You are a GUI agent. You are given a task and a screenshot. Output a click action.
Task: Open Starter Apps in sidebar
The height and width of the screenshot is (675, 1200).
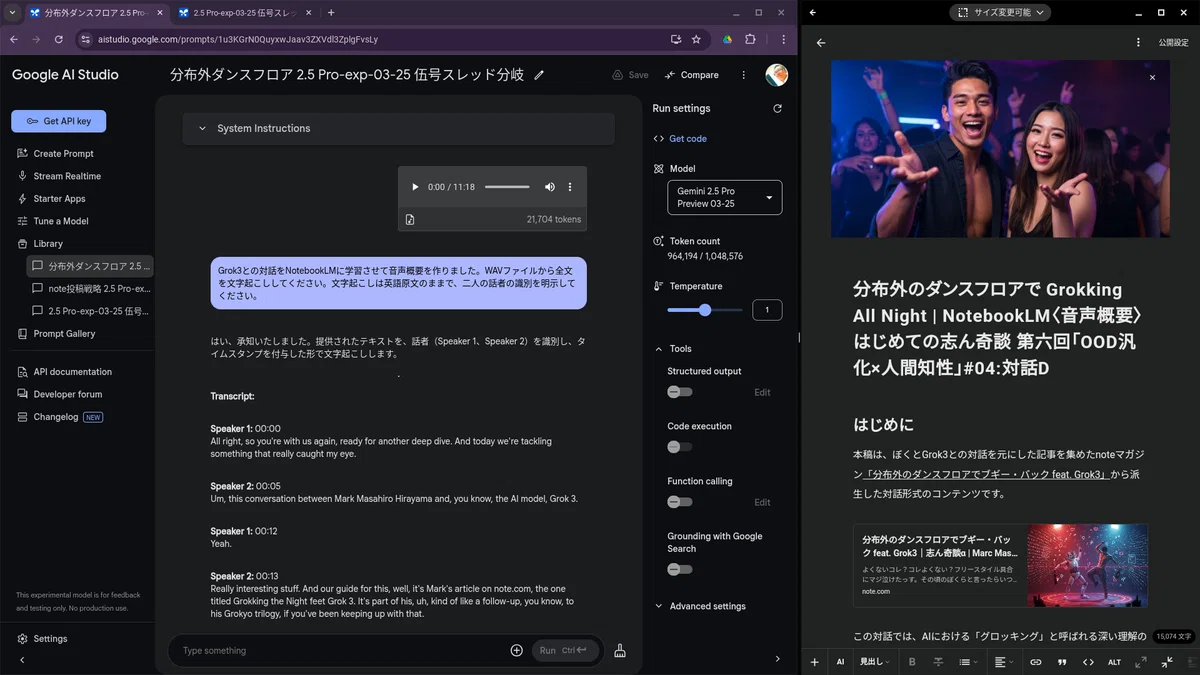click(x=59, y=199)
